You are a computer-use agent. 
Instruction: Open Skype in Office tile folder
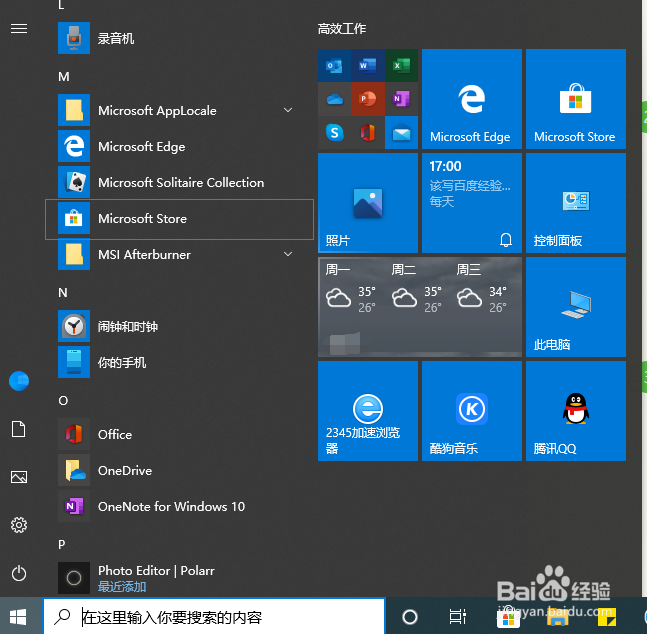[334, 132]
